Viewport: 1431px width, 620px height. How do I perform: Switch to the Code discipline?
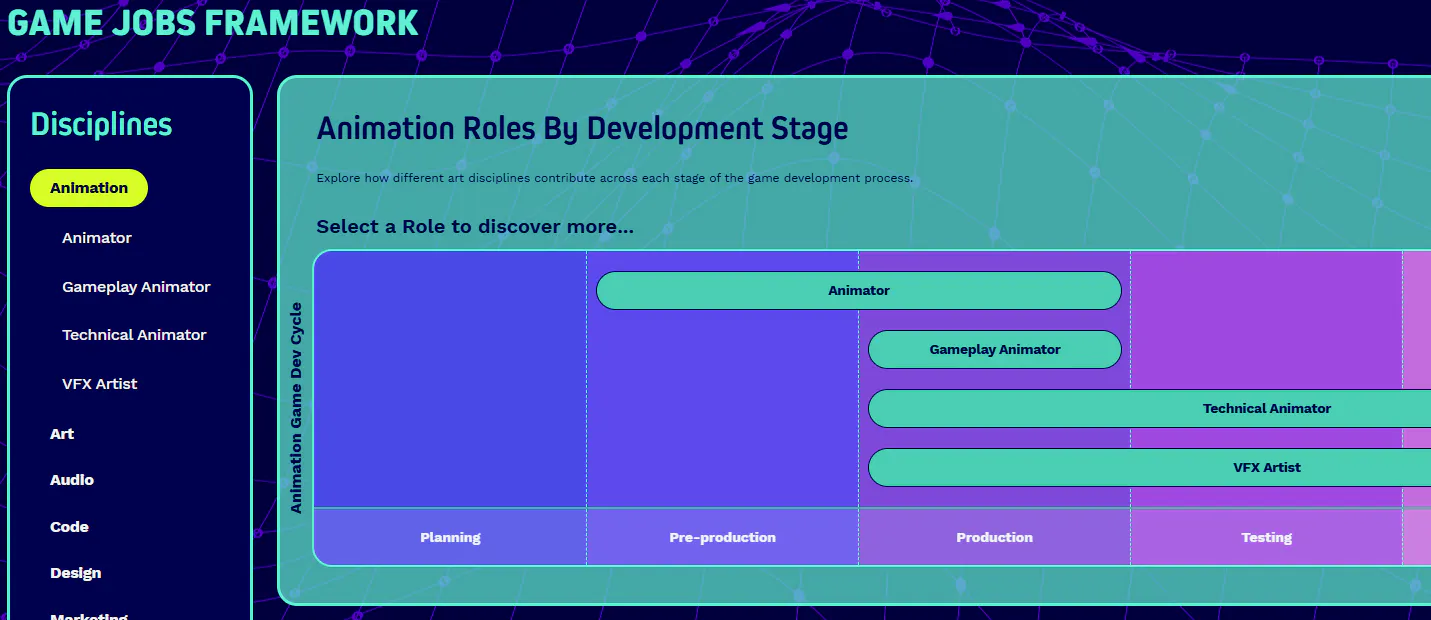69,527
